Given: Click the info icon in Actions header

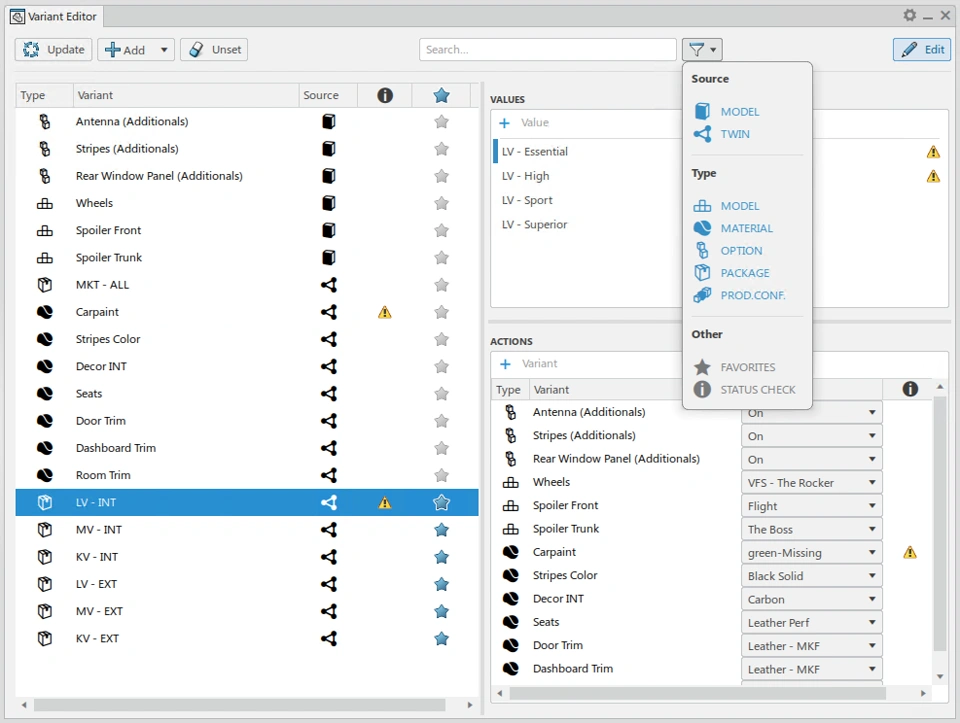Looking at the screenshot, I should (x=910, y=389).
